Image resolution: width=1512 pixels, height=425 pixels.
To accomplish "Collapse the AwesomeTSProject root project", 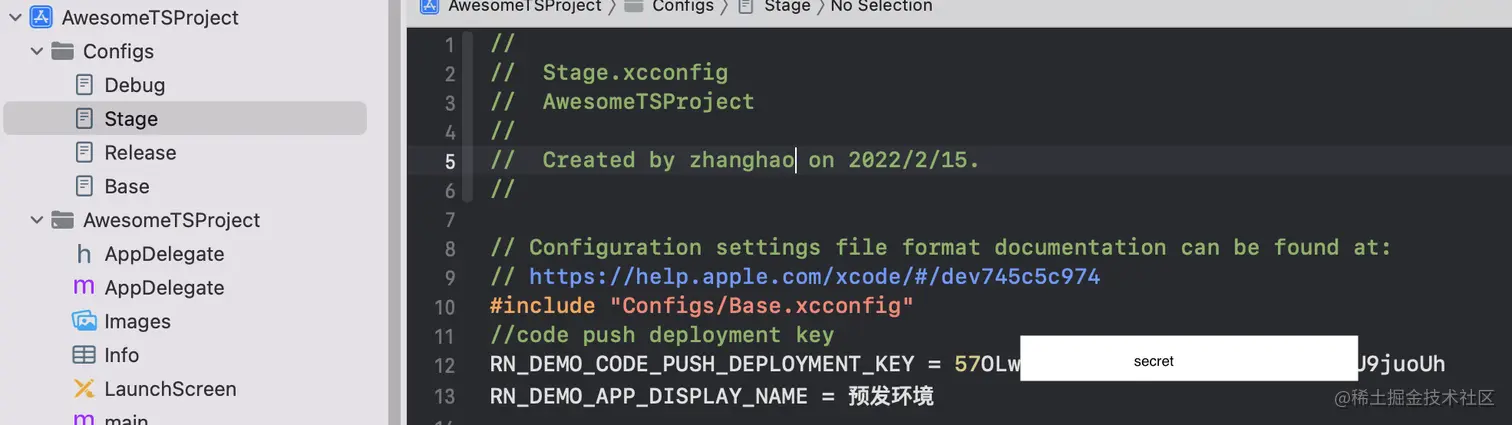I will tap(15, 17).
